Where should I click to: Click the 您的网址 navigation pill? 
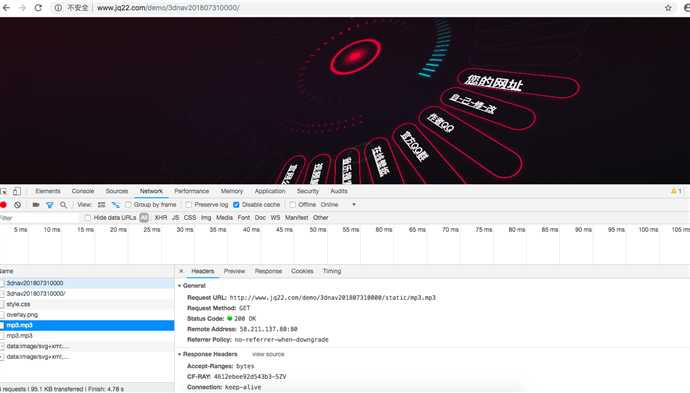[x=518, y=83]
